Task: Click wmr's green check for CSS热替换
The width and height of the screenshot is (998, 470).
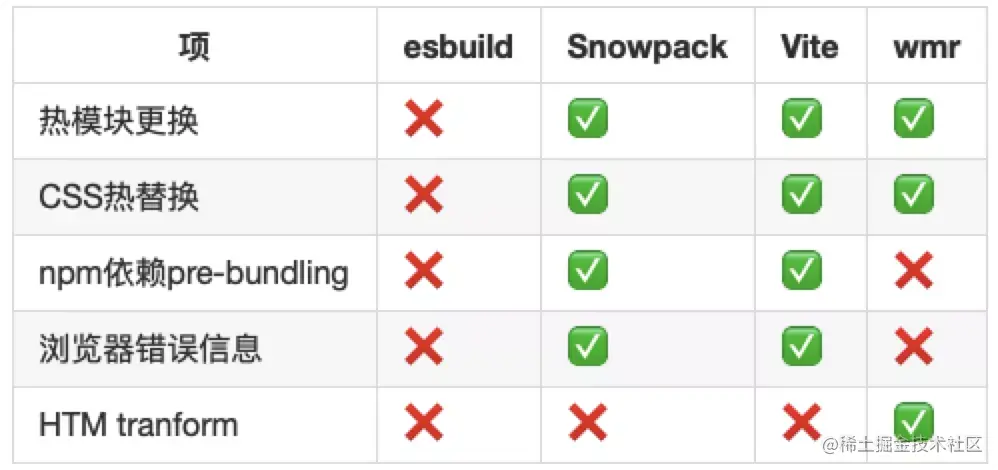Action: [913, 194]
